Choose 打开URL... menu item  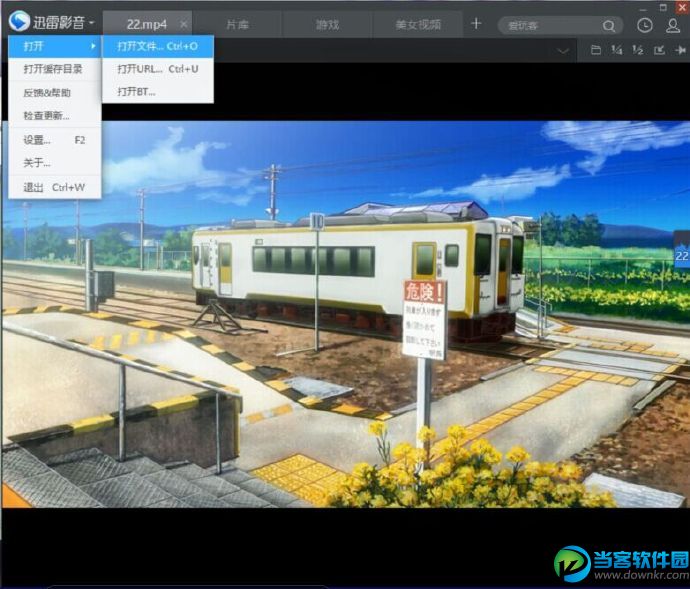[157, 69]
